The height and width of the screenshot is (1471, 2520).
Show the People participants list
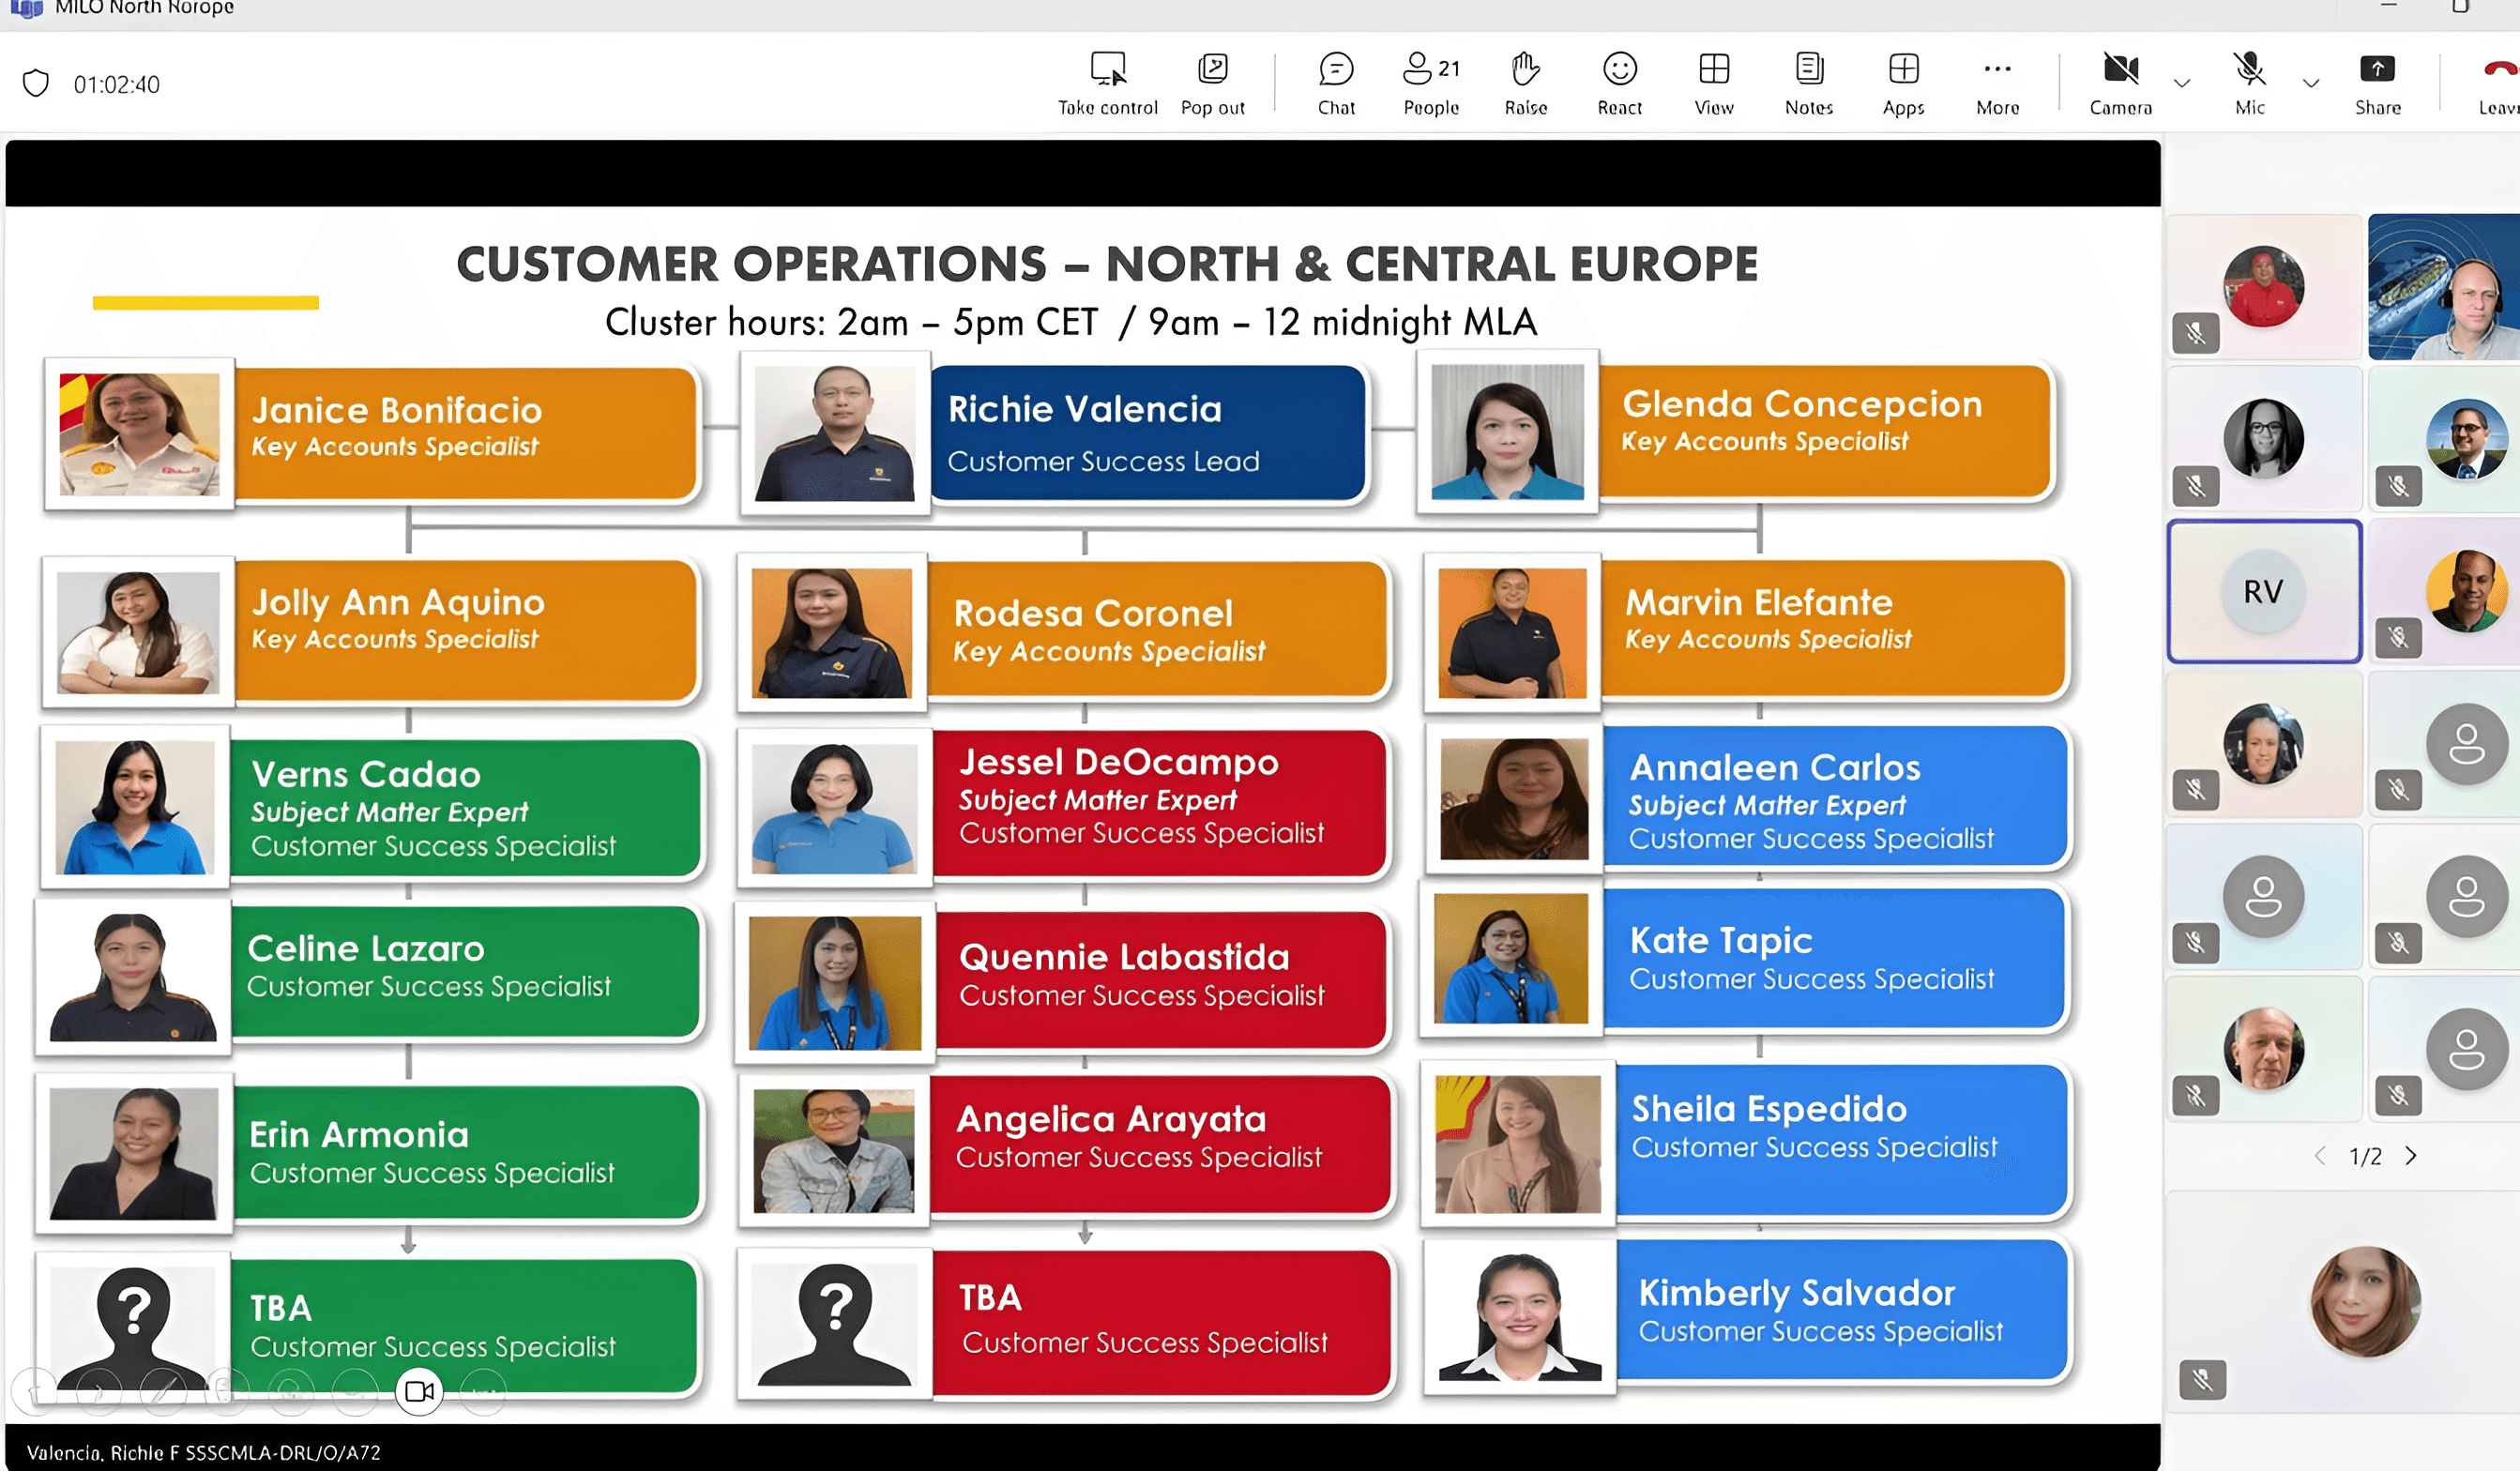[1431, 84]
